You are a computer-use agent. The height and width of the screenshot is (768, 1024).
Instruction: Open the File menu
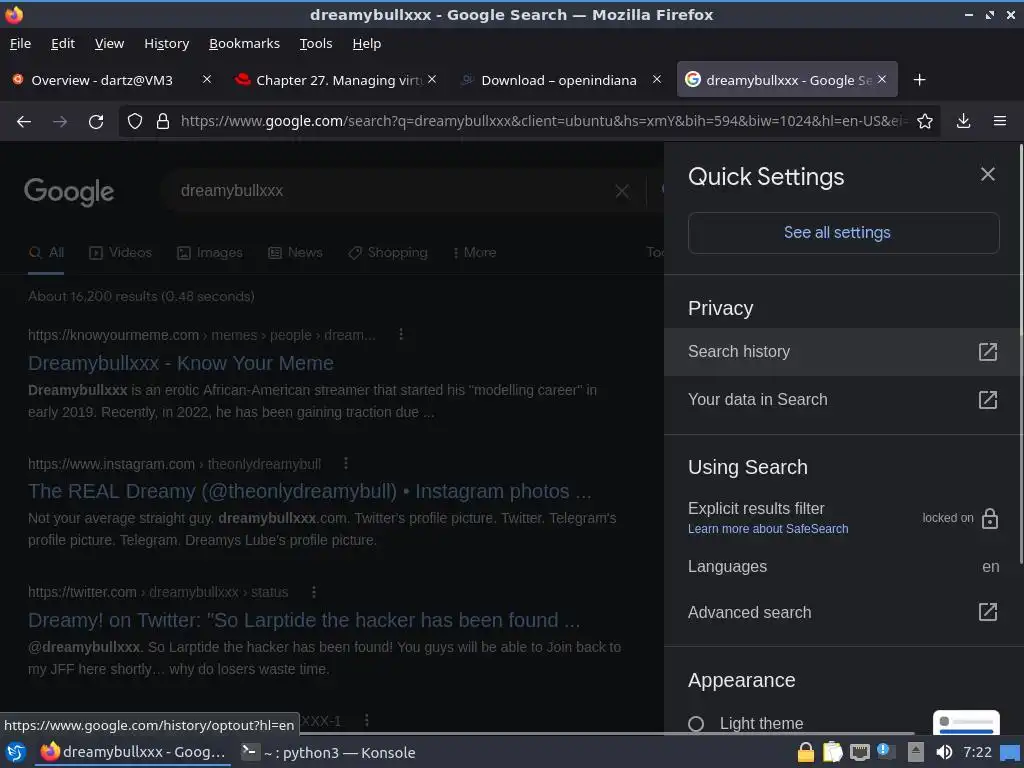tap(20, 44)
